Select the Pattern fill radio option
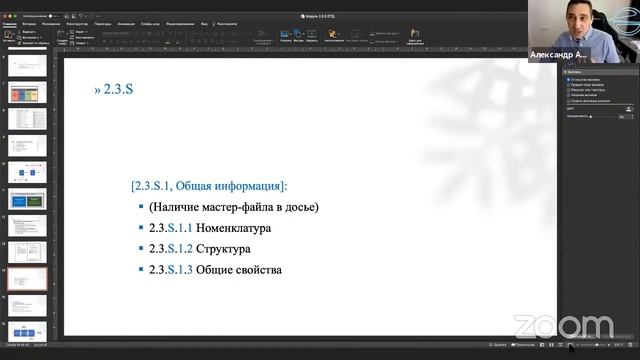640x360 pixels. (569, 95)
